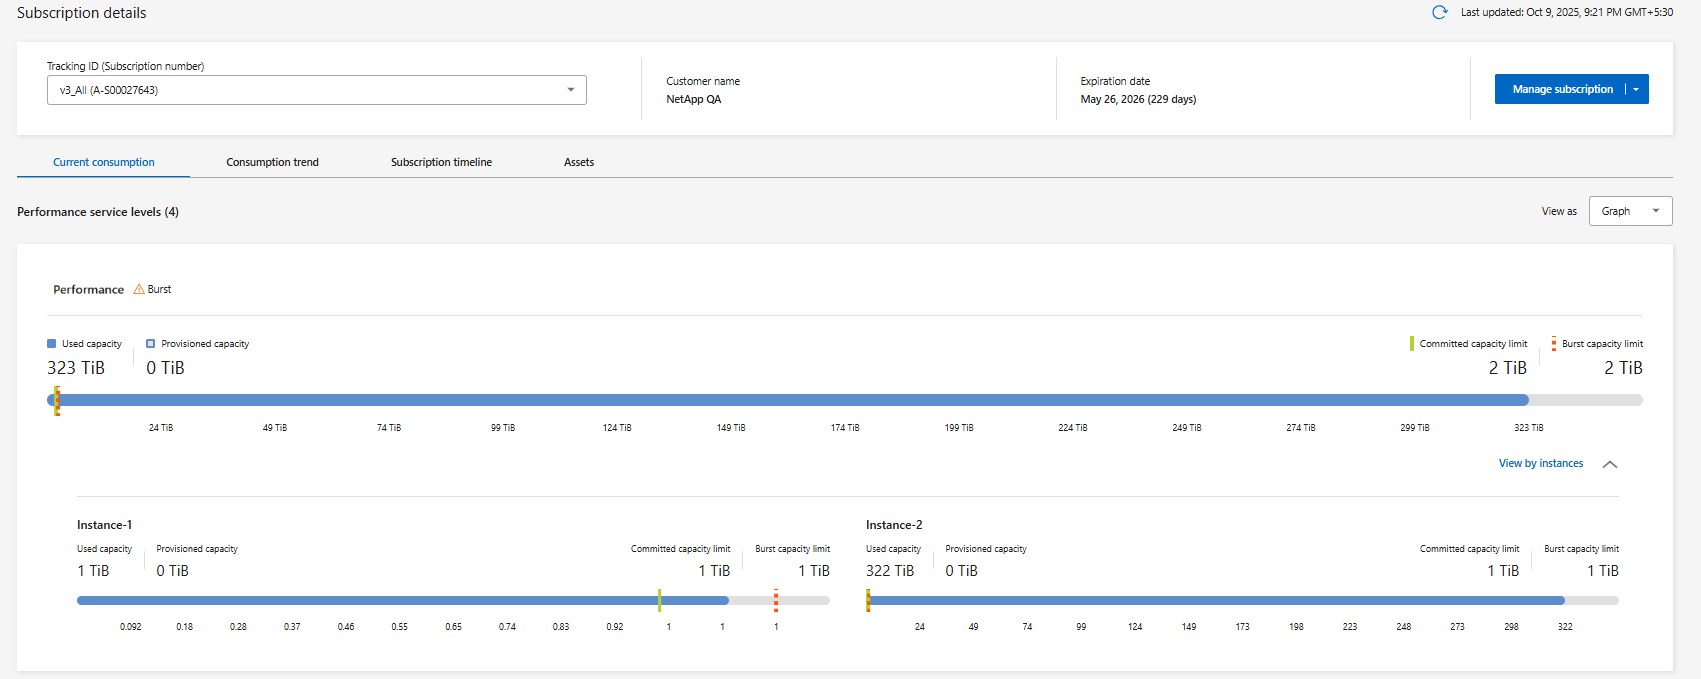Expand the Manage subscription dropdown arrow

click(x=1636, y=89)
